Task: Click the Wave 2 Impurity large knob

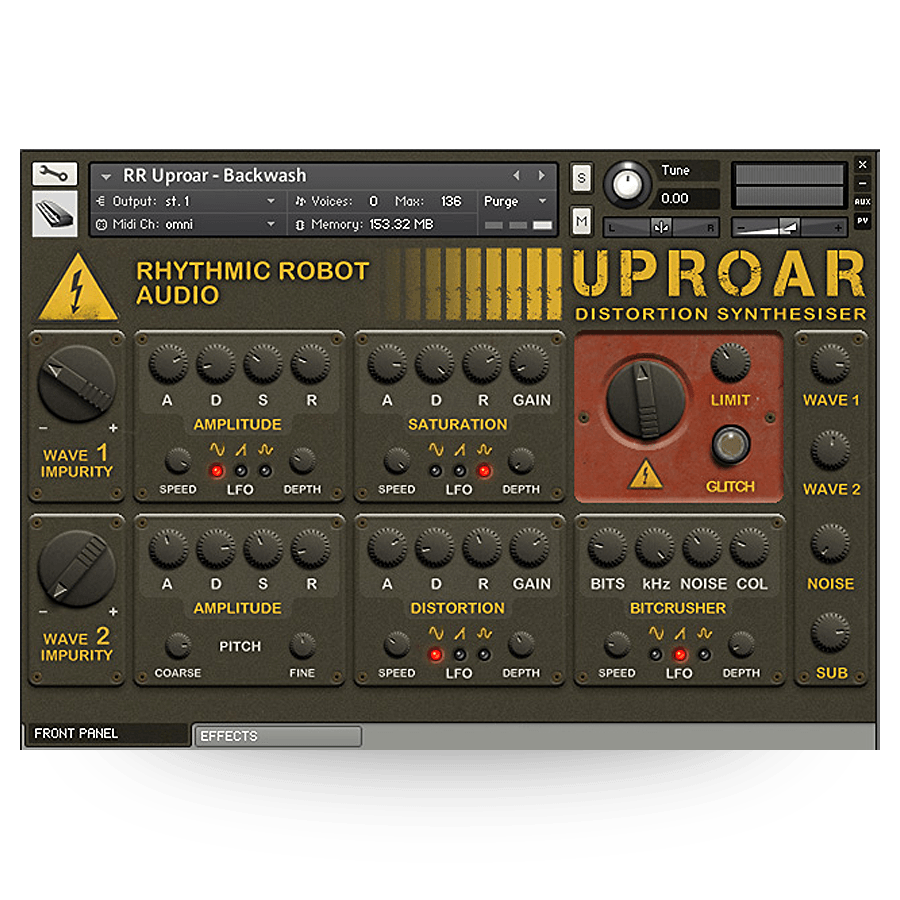Action: [77, 569]
